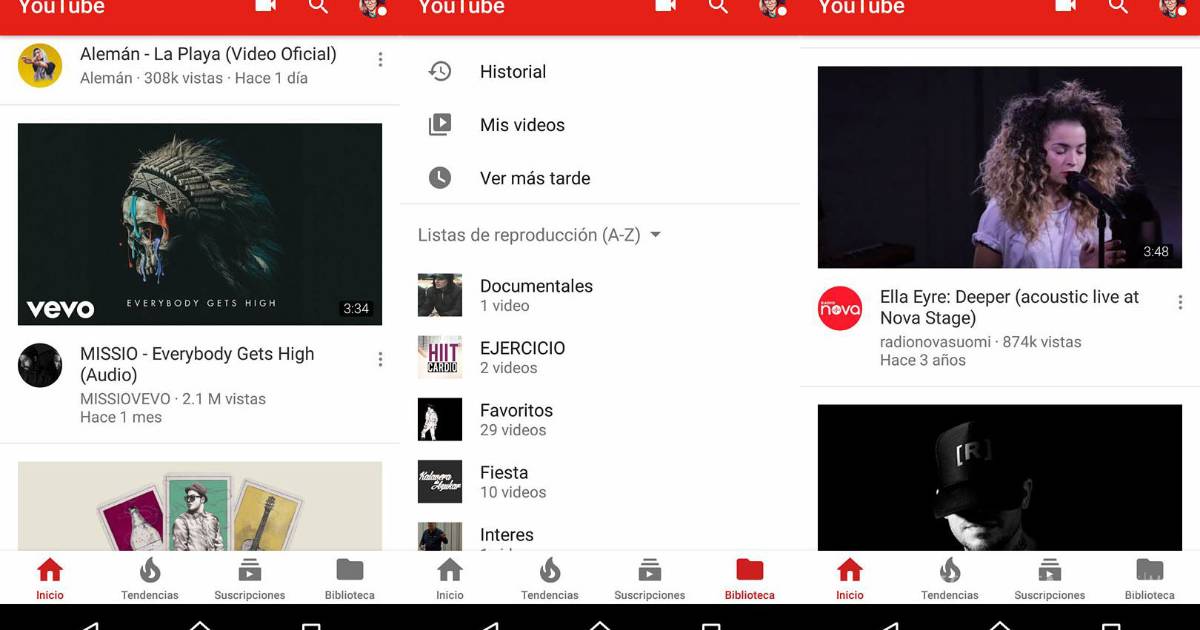Open the three-dot menu for Alemán La Playa
Screen dimensions: 1200x630
point(380,60)
